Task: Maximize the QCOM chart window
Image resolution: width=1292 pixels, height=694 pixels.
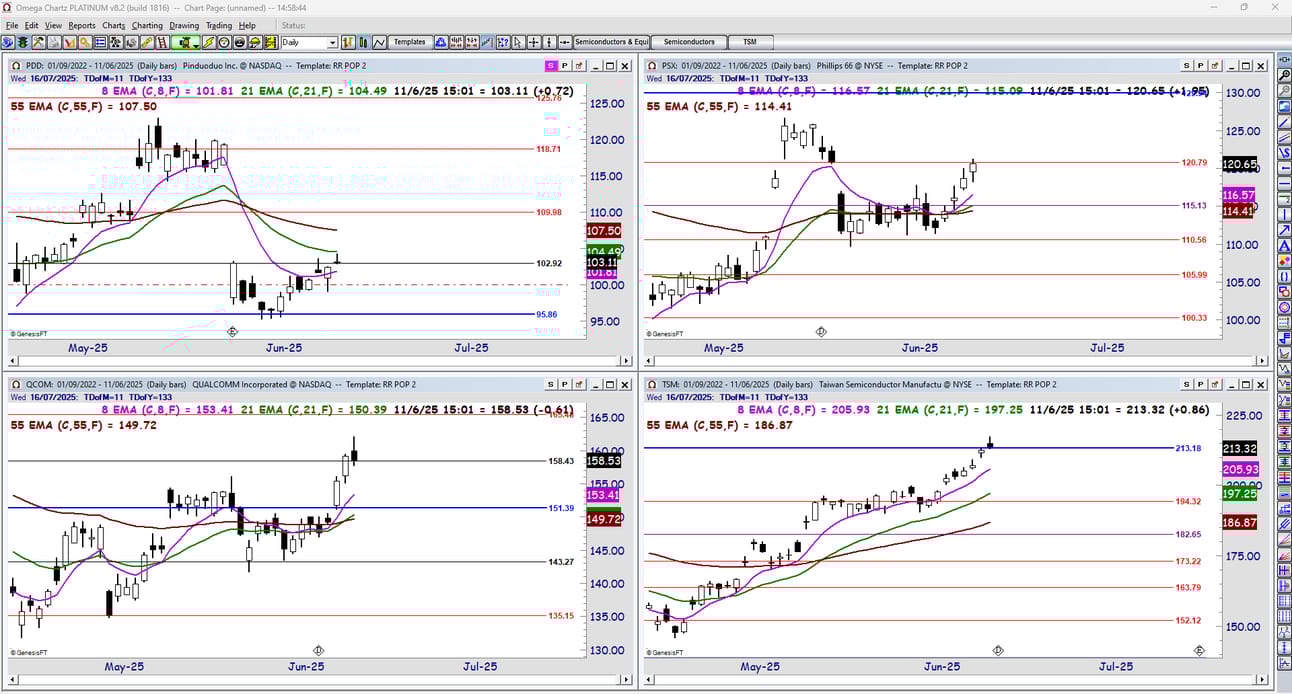Action: tap(610, 384)
